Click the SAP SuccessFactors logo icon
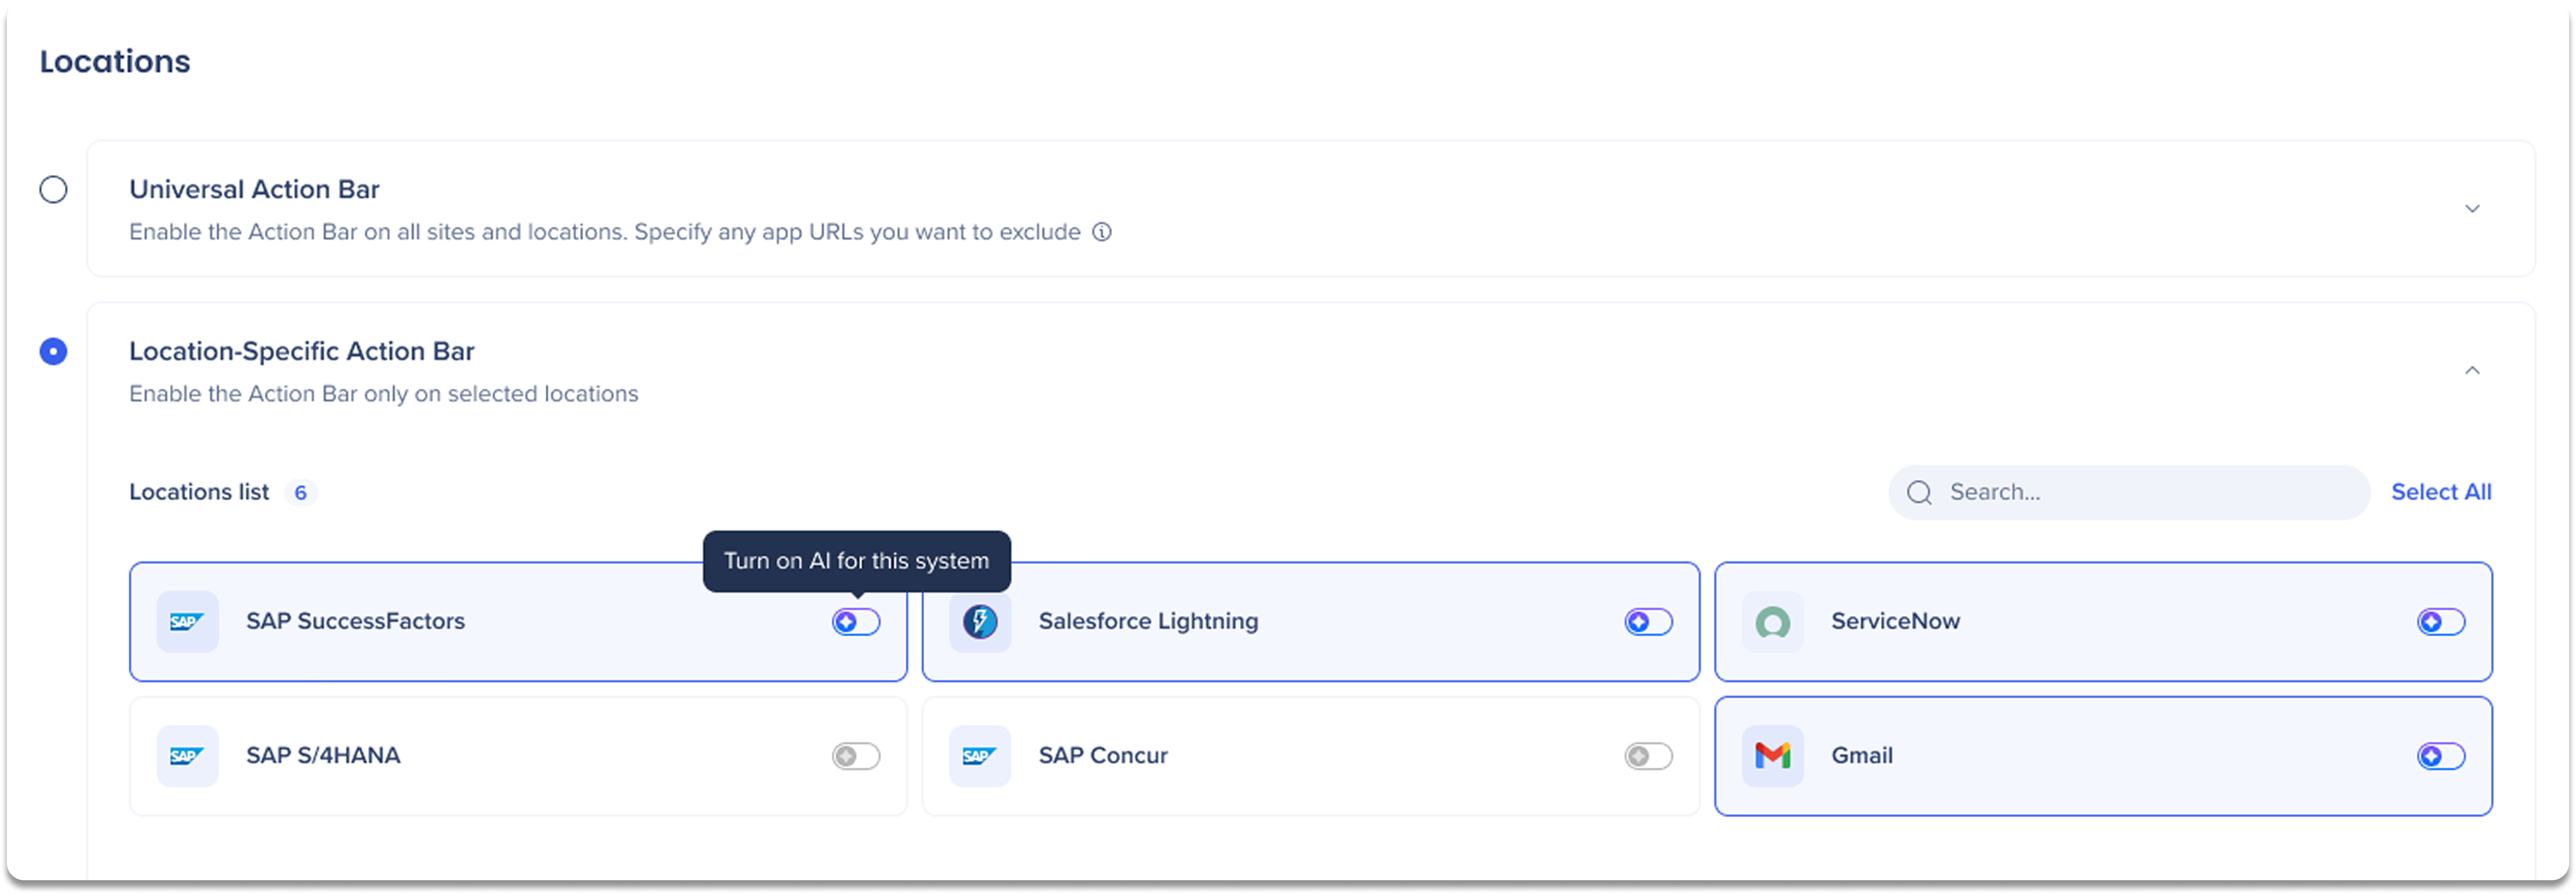2576x894 pixels. (x=187, y=621)
